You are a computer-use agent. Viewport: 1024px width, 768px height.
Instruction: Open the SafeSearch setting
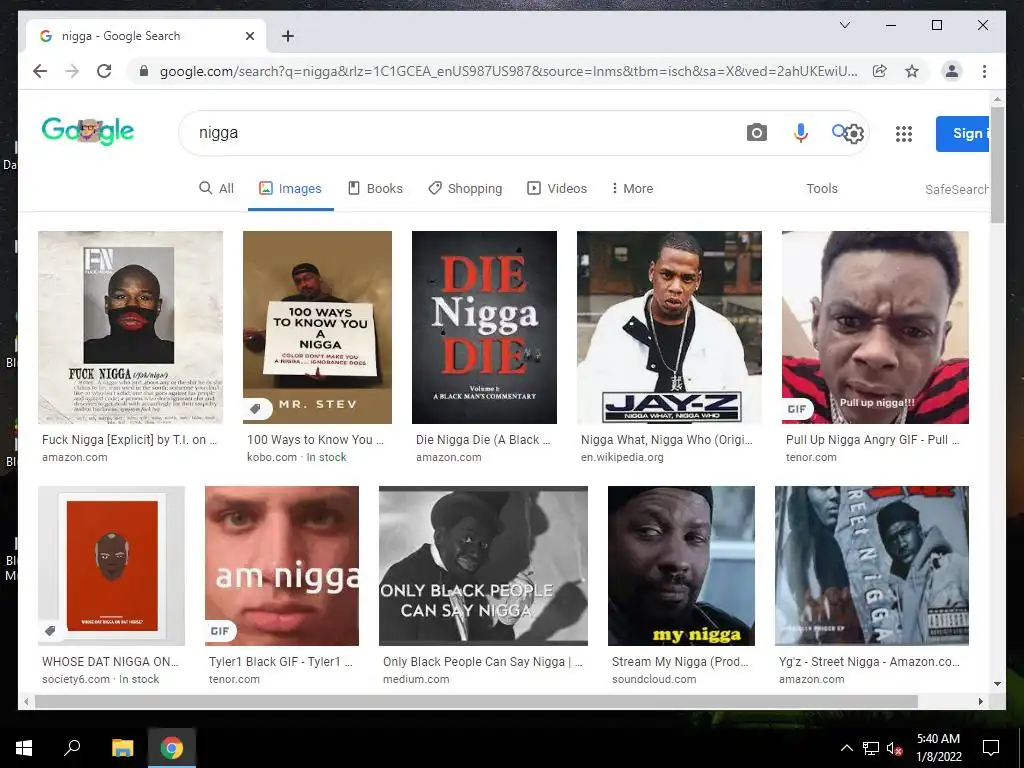click(957, 189)
